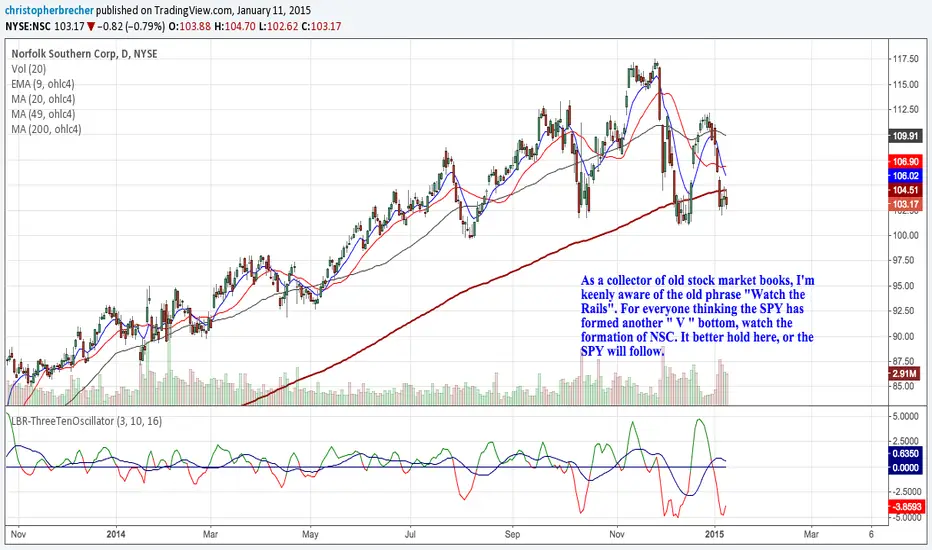
Task: Click the 0.6350 oscillator value label
Action: tap(906, 454)
